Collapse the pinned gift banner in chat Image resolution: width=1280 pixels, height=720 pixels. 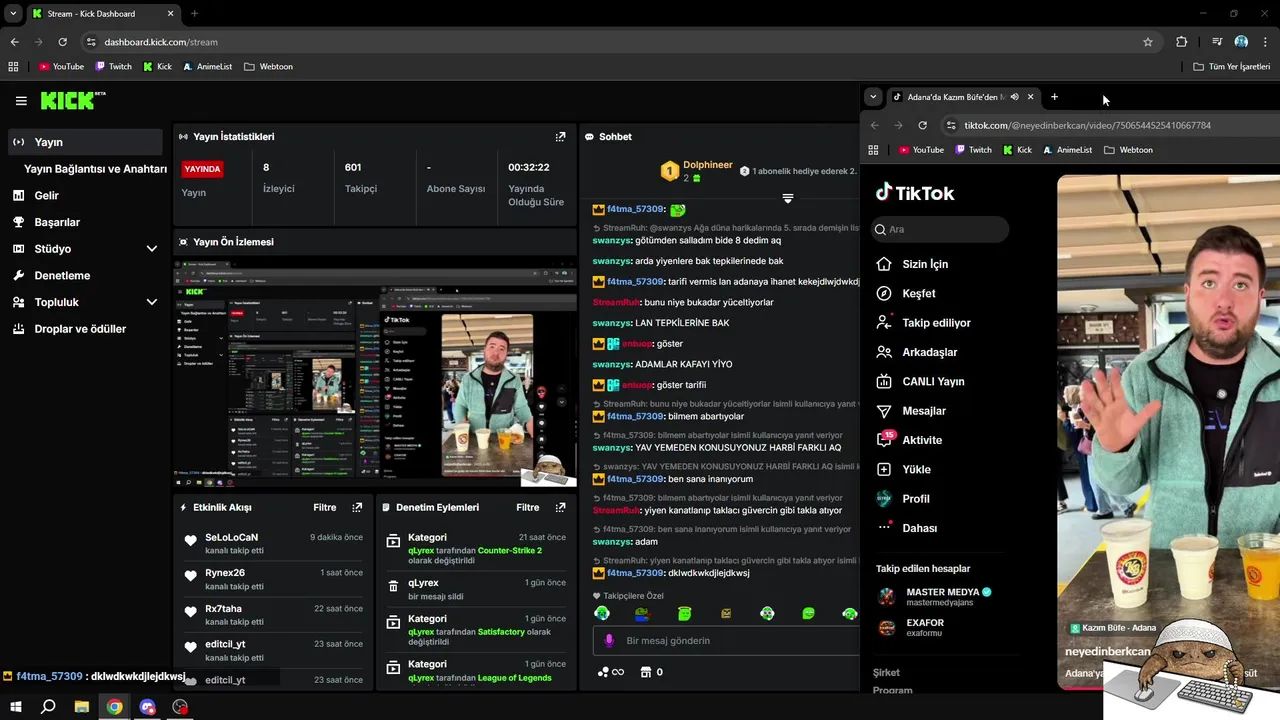click(x=788, y=198)
